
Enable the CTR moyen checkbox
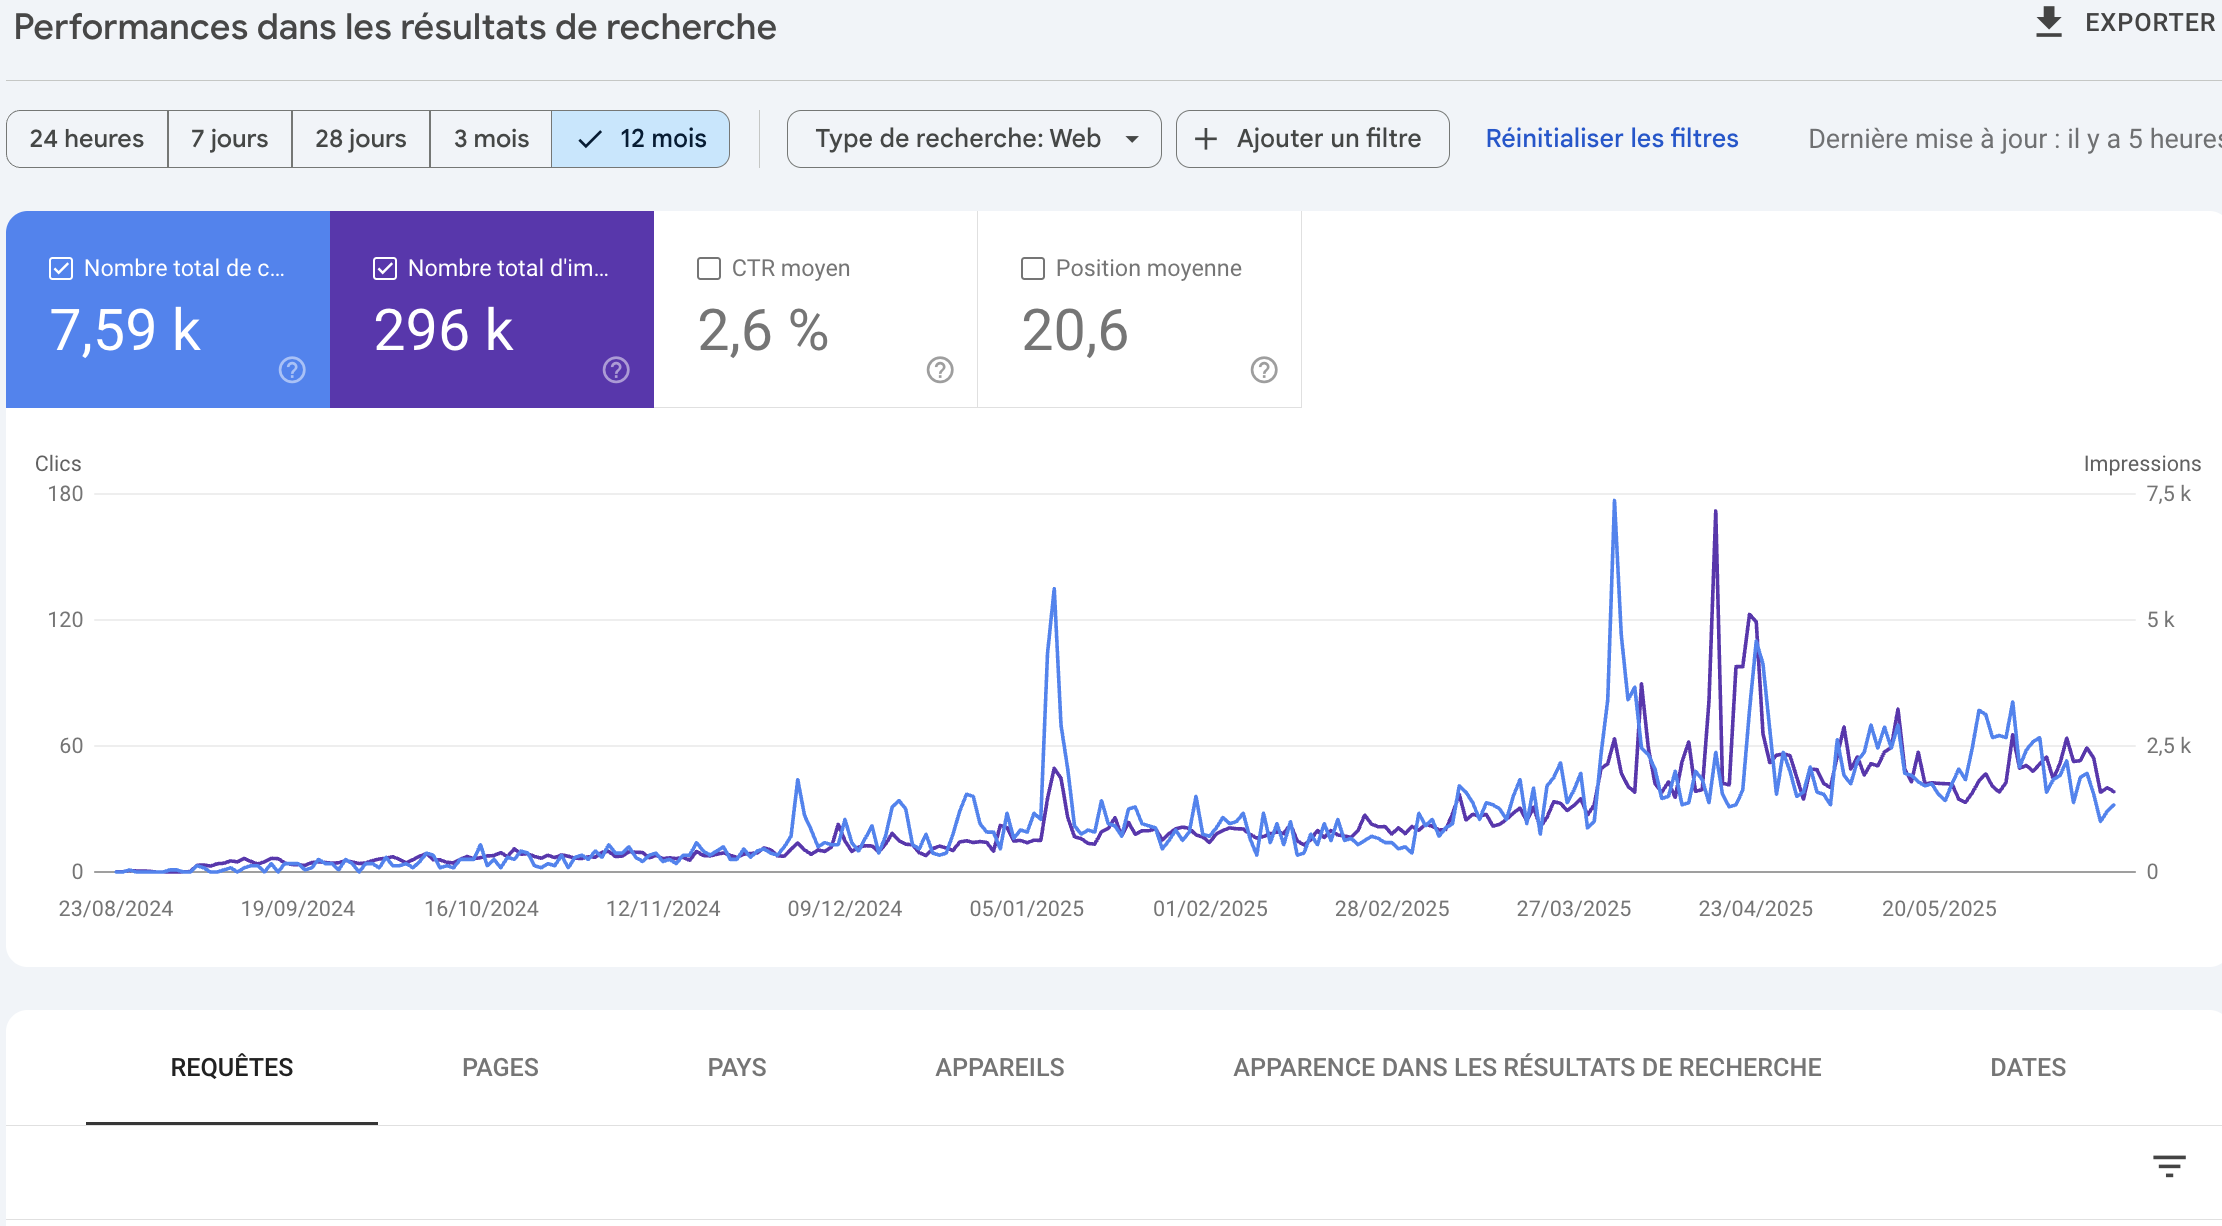[709, 268]
